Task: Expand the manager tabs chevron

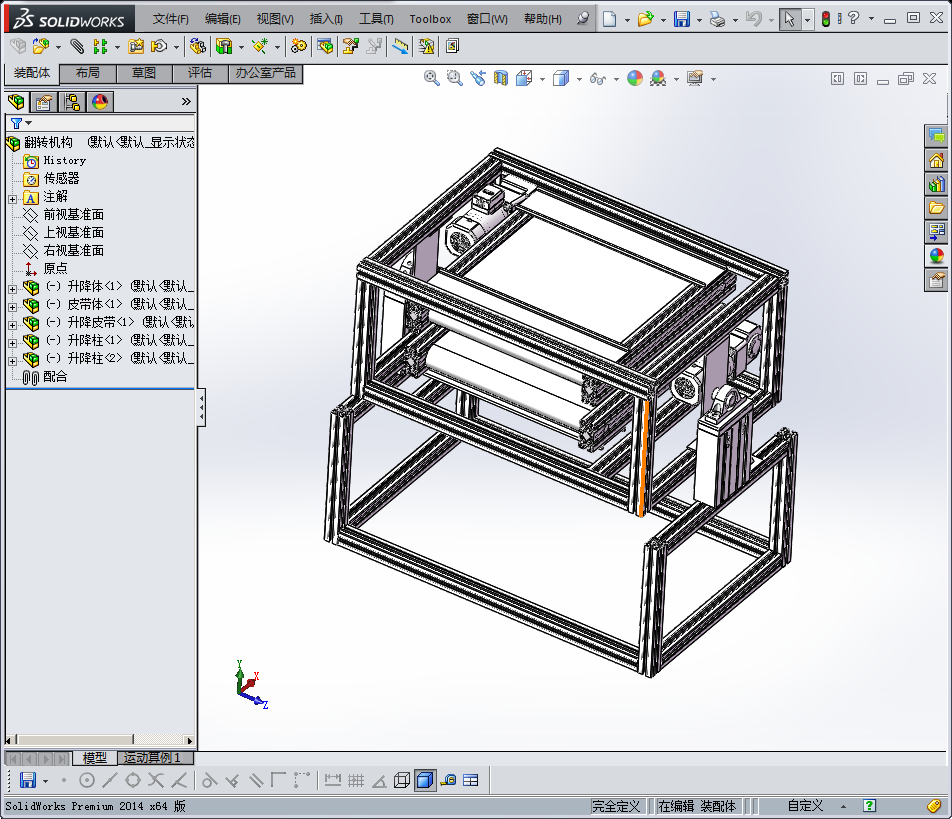Action: coord(186,101)
